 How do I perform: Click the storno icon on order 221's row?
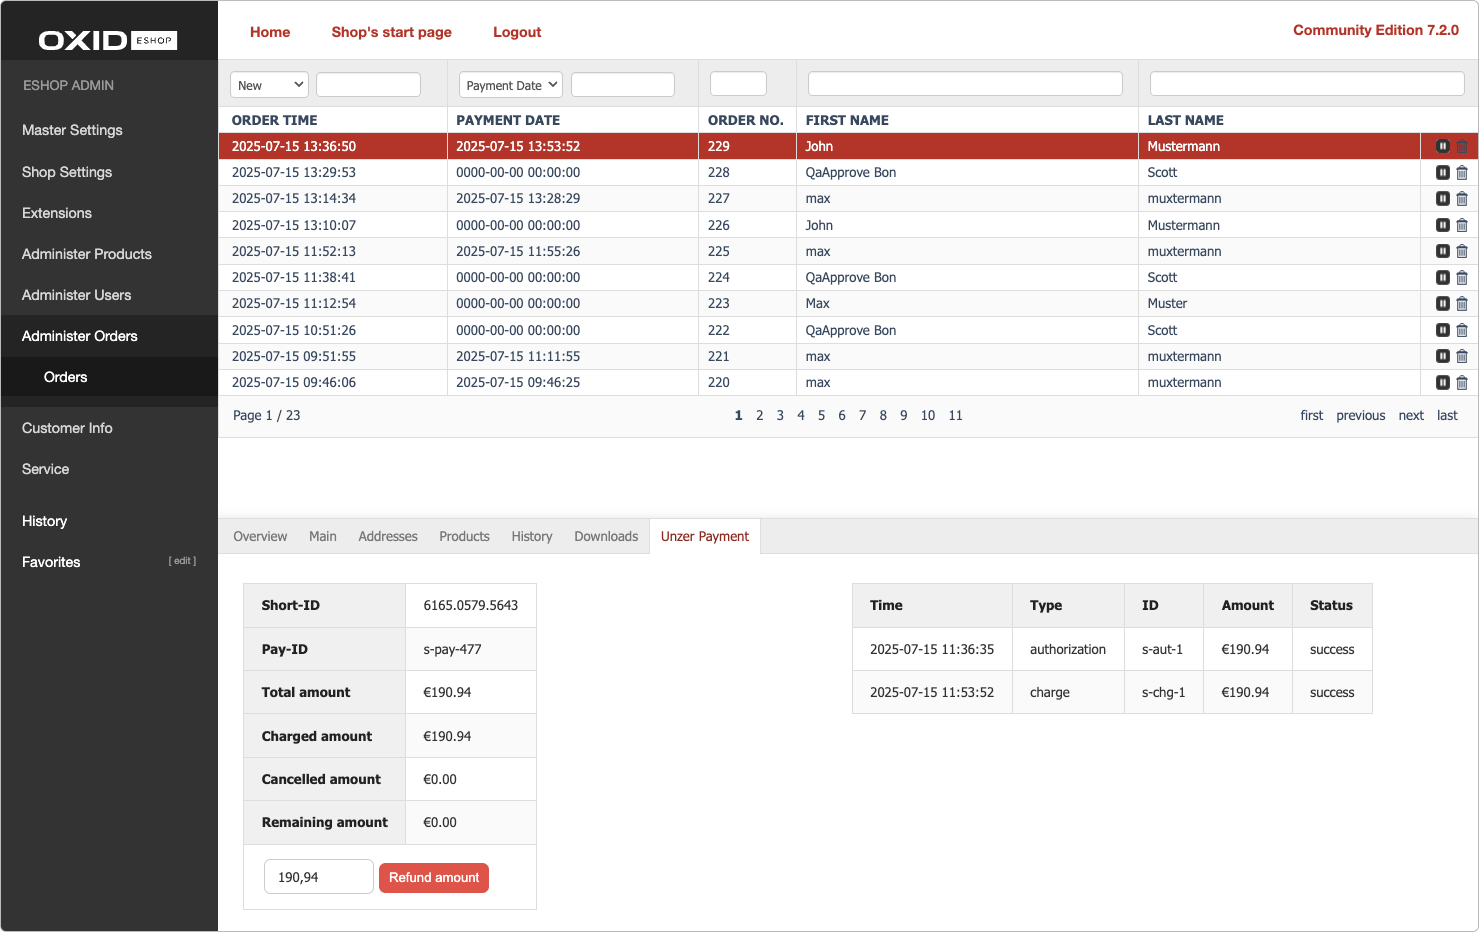[x=1443, y=356]
